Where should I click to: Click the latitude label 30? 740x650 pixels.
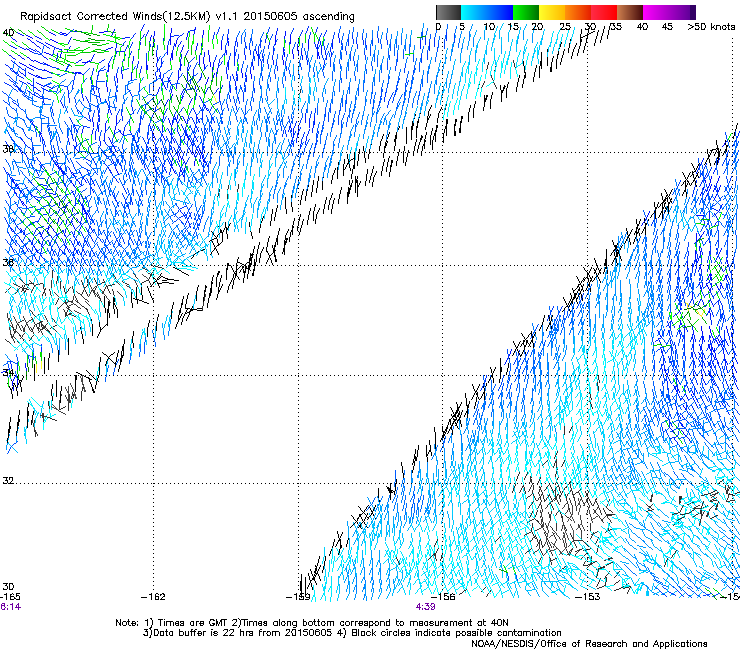pos(8,586)
